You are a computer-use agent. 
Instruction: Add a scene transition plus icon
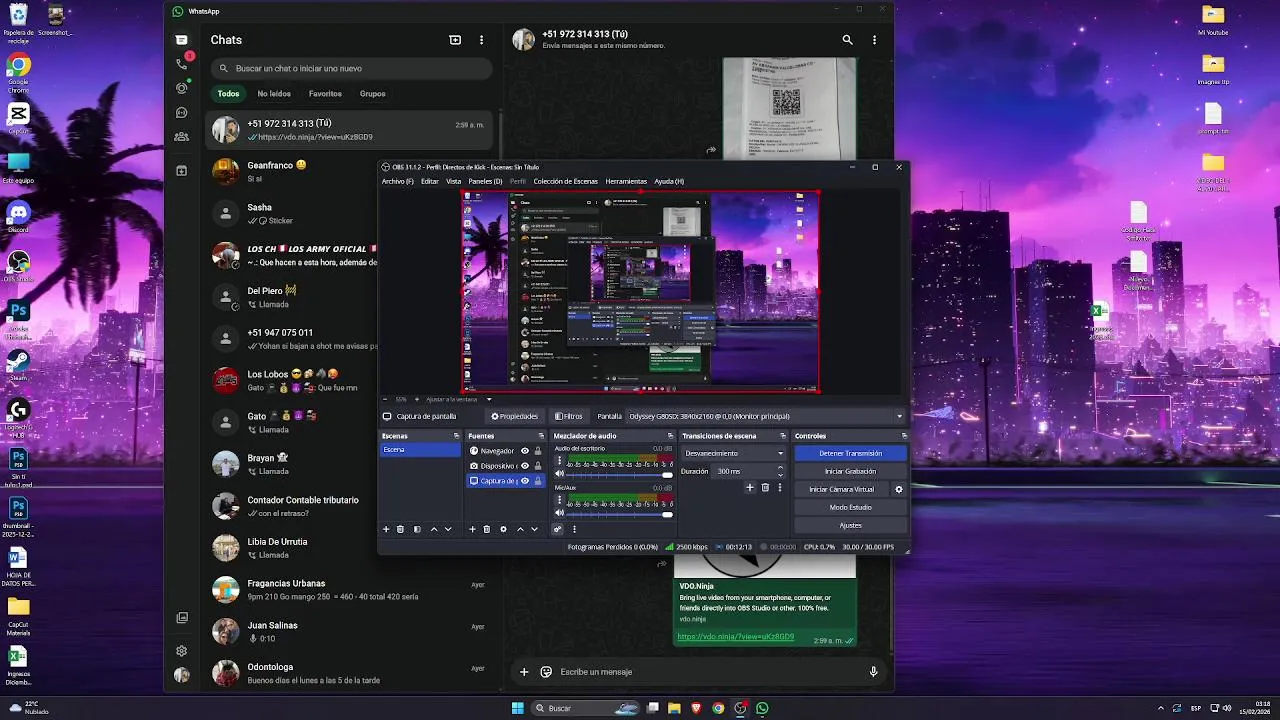750,488
